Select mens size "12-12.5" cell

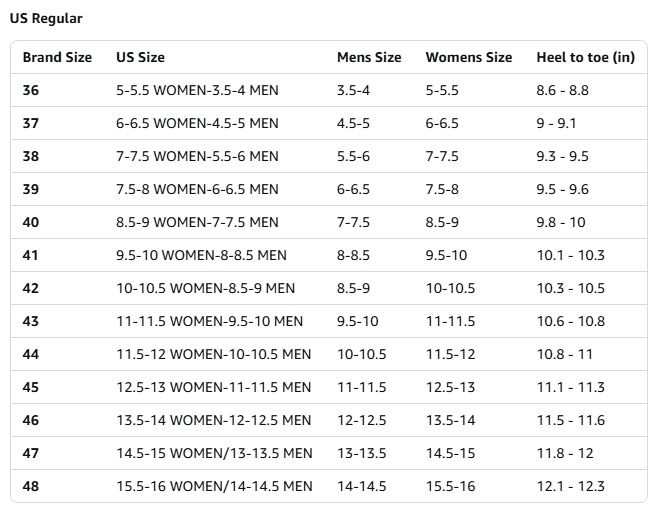[x=361, y=420]
